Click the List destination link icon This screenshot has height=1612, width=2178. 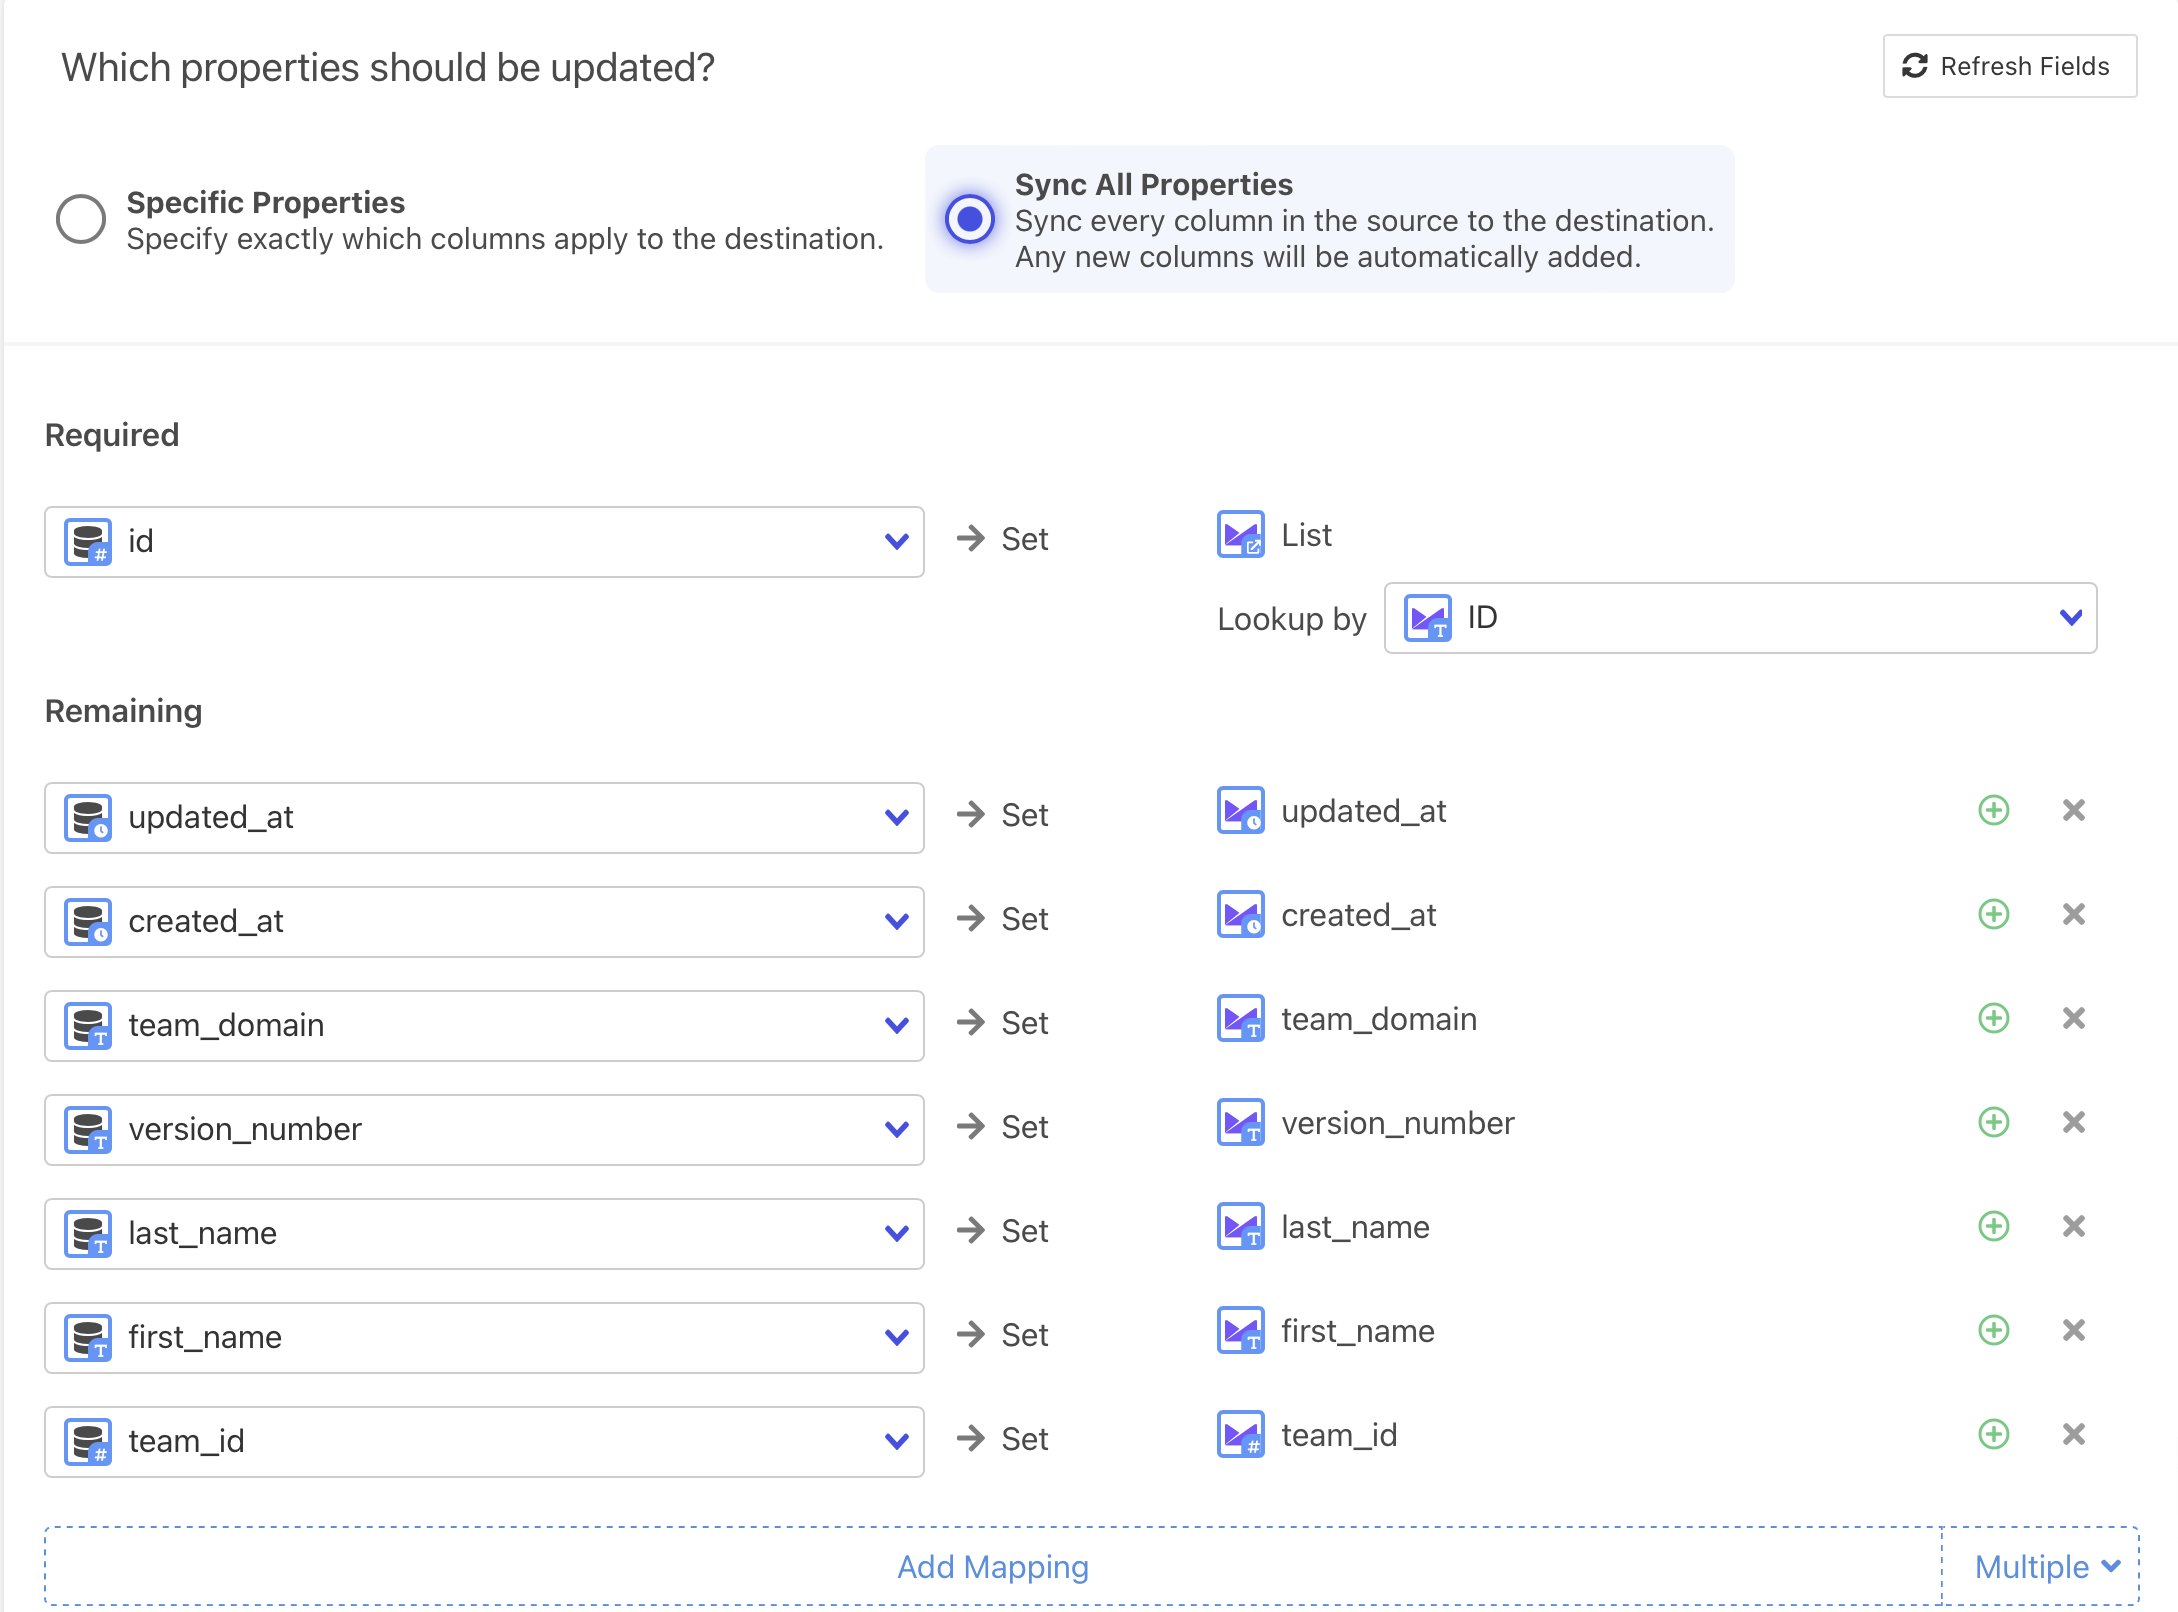pyautogui.click(x=1241, y=535)
